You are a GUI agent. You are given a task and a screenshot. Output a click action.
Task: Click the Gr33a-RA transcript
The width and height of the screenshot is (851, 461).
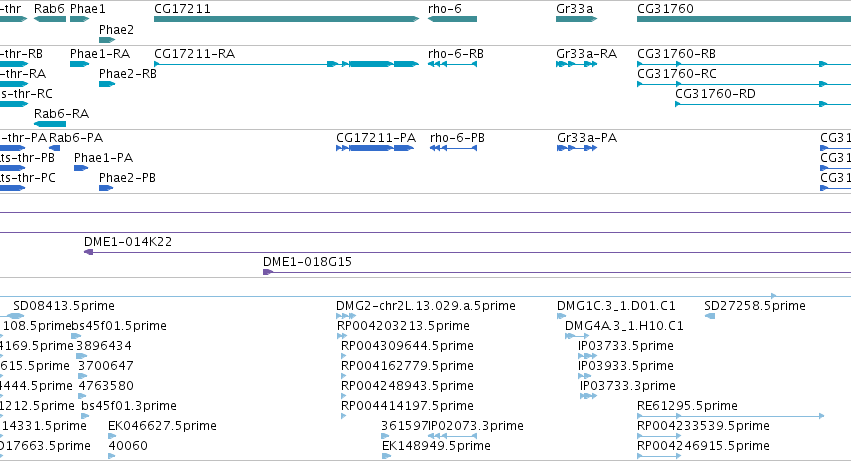(x=576, y=64)
